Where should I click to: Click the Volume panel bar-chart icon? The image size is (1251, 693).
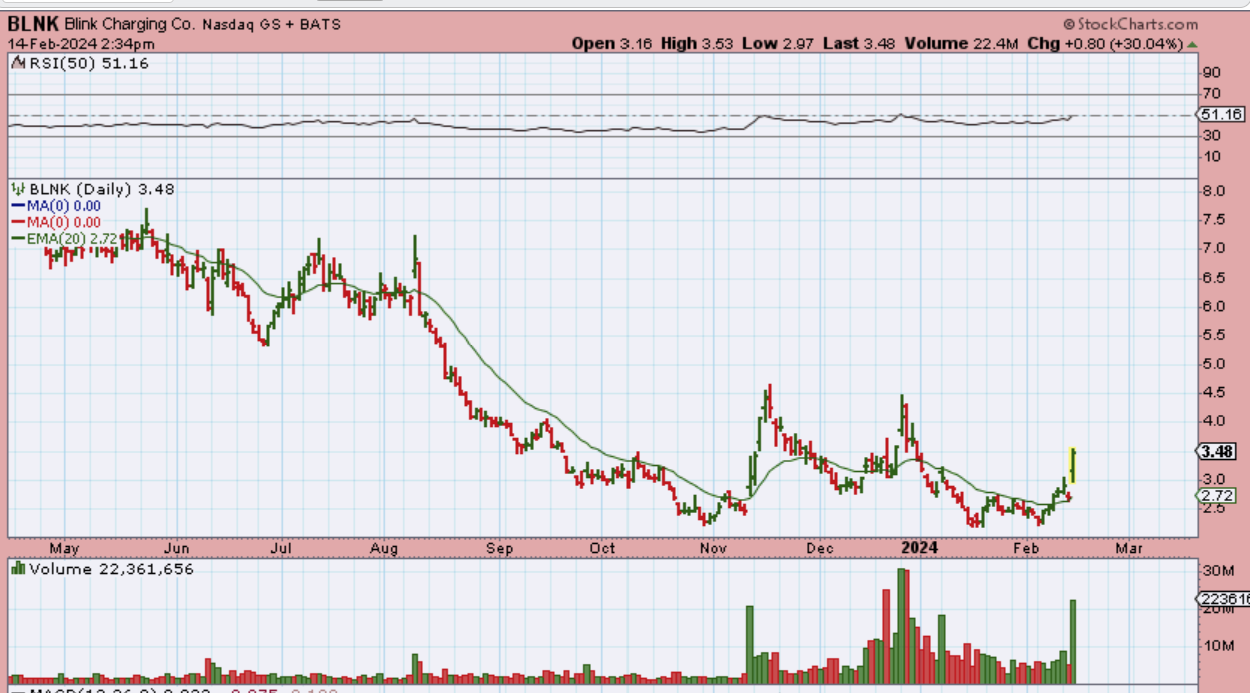coord(17,568)
